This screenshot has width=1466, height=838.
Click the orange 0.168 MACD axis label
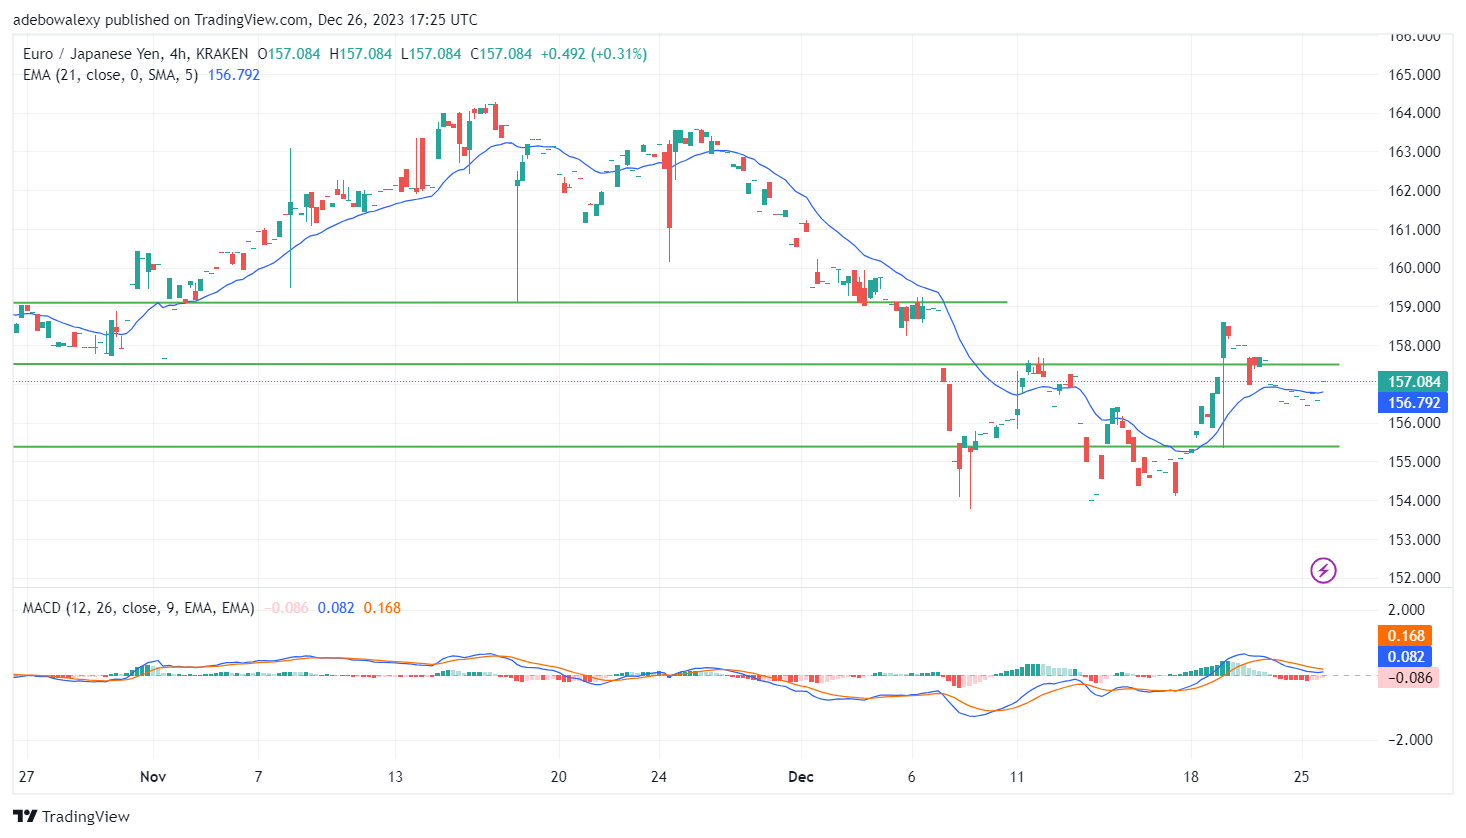point(1406,636)
